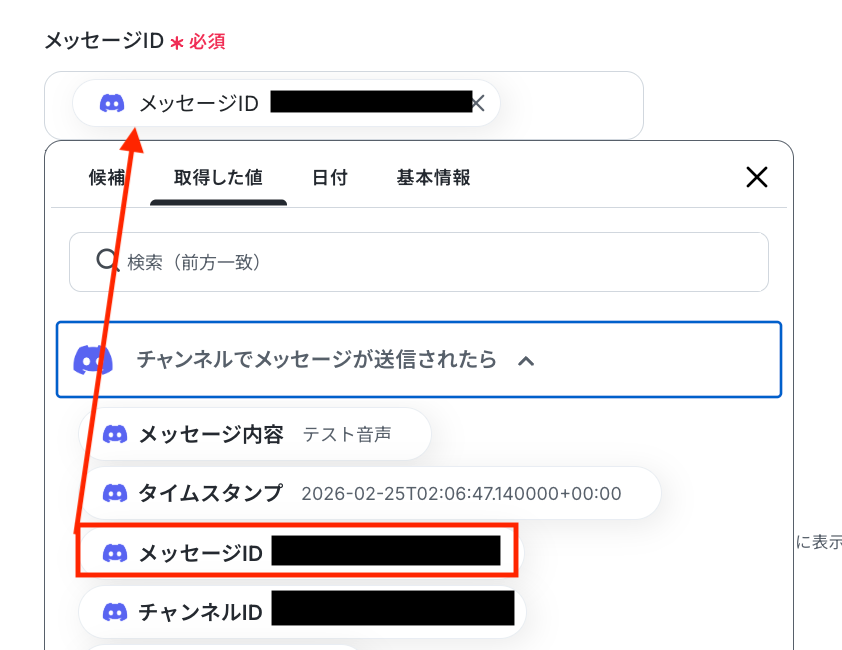Select the 取得した値 tab
This screenshot has height=650, width=842.
coord(218,177)
